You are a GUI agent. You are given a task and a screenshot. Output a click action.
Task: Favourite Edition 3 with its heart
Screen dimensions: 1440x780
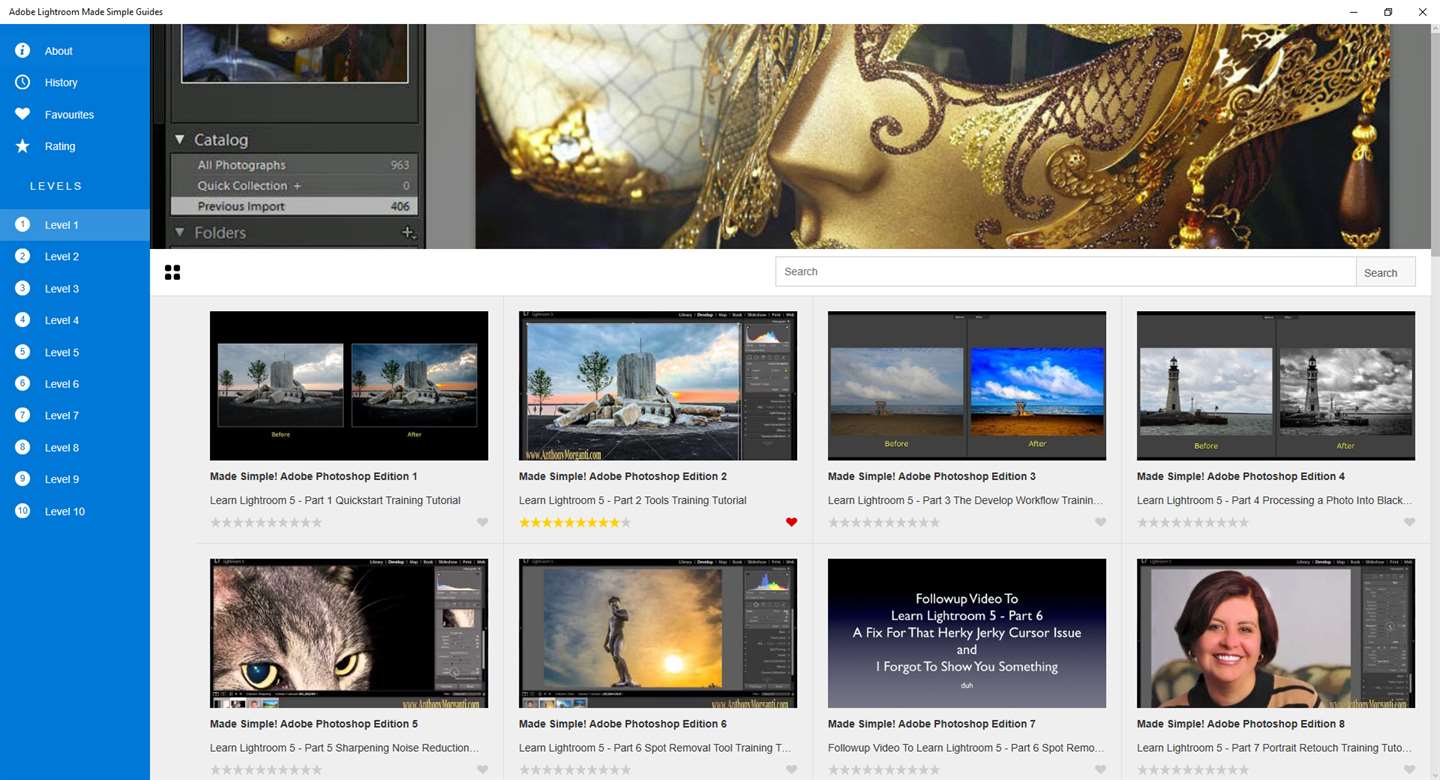[1100, 522]
